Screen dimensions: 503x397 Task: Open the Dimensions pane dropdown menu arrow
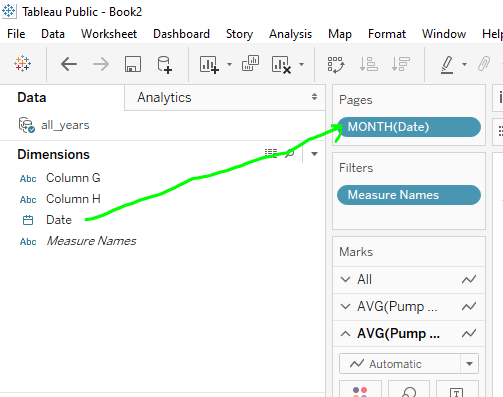coord(314,154)
